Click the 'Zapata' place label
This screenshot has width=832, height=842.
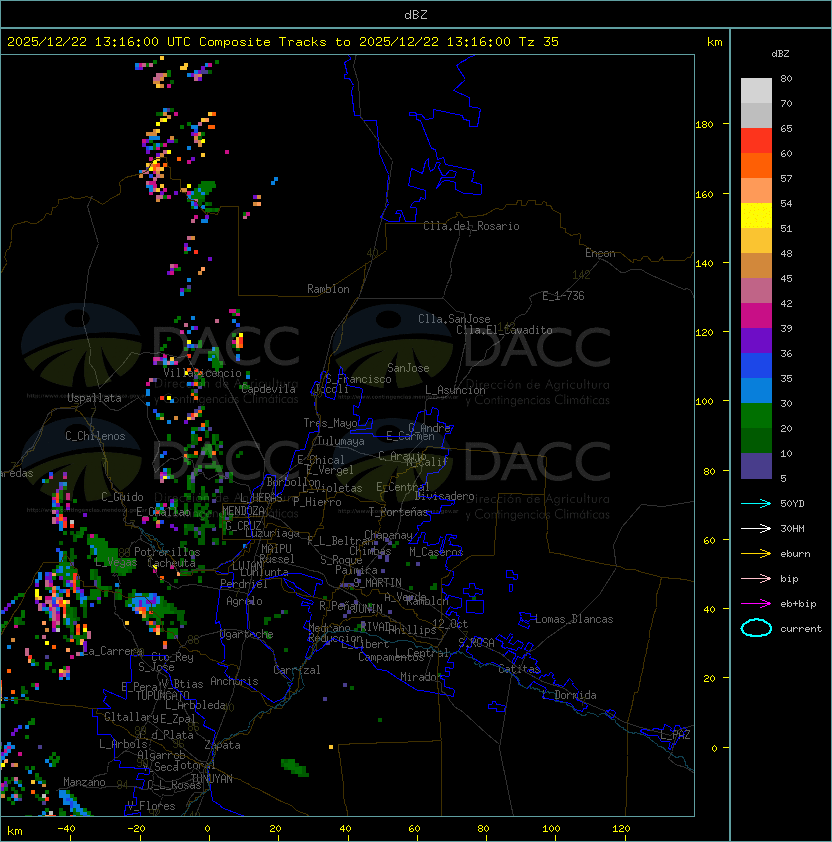coord(222,745)
